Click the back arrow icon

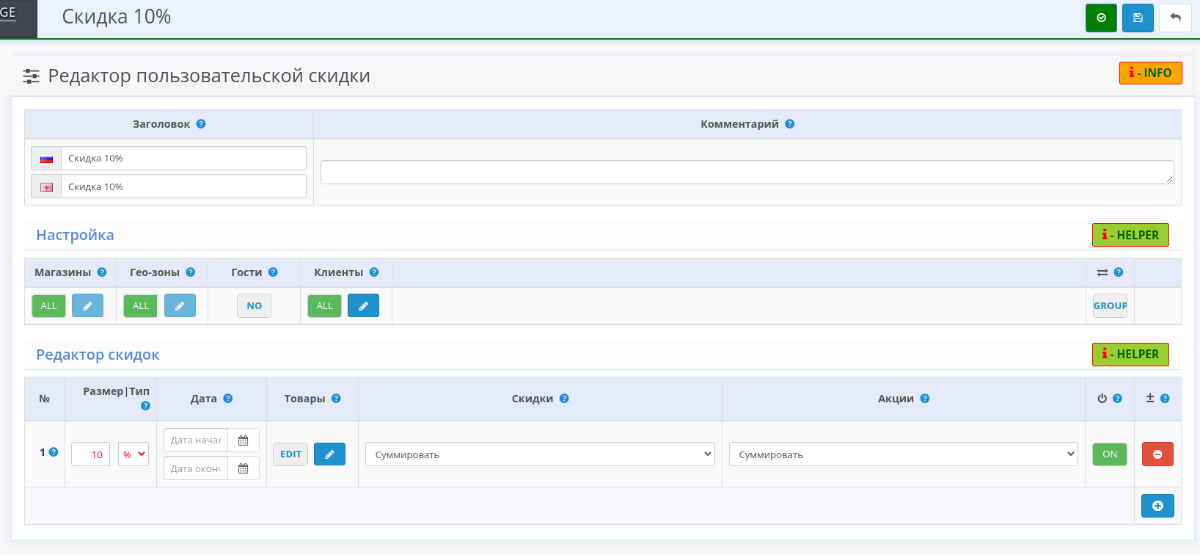(x=1175, y=18)
